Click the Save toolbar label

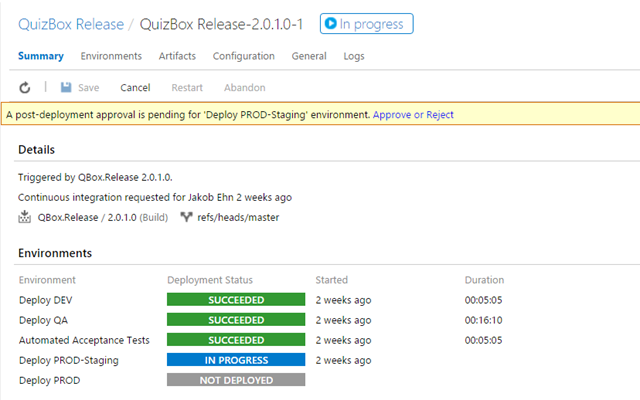click(x=89, y=88)
